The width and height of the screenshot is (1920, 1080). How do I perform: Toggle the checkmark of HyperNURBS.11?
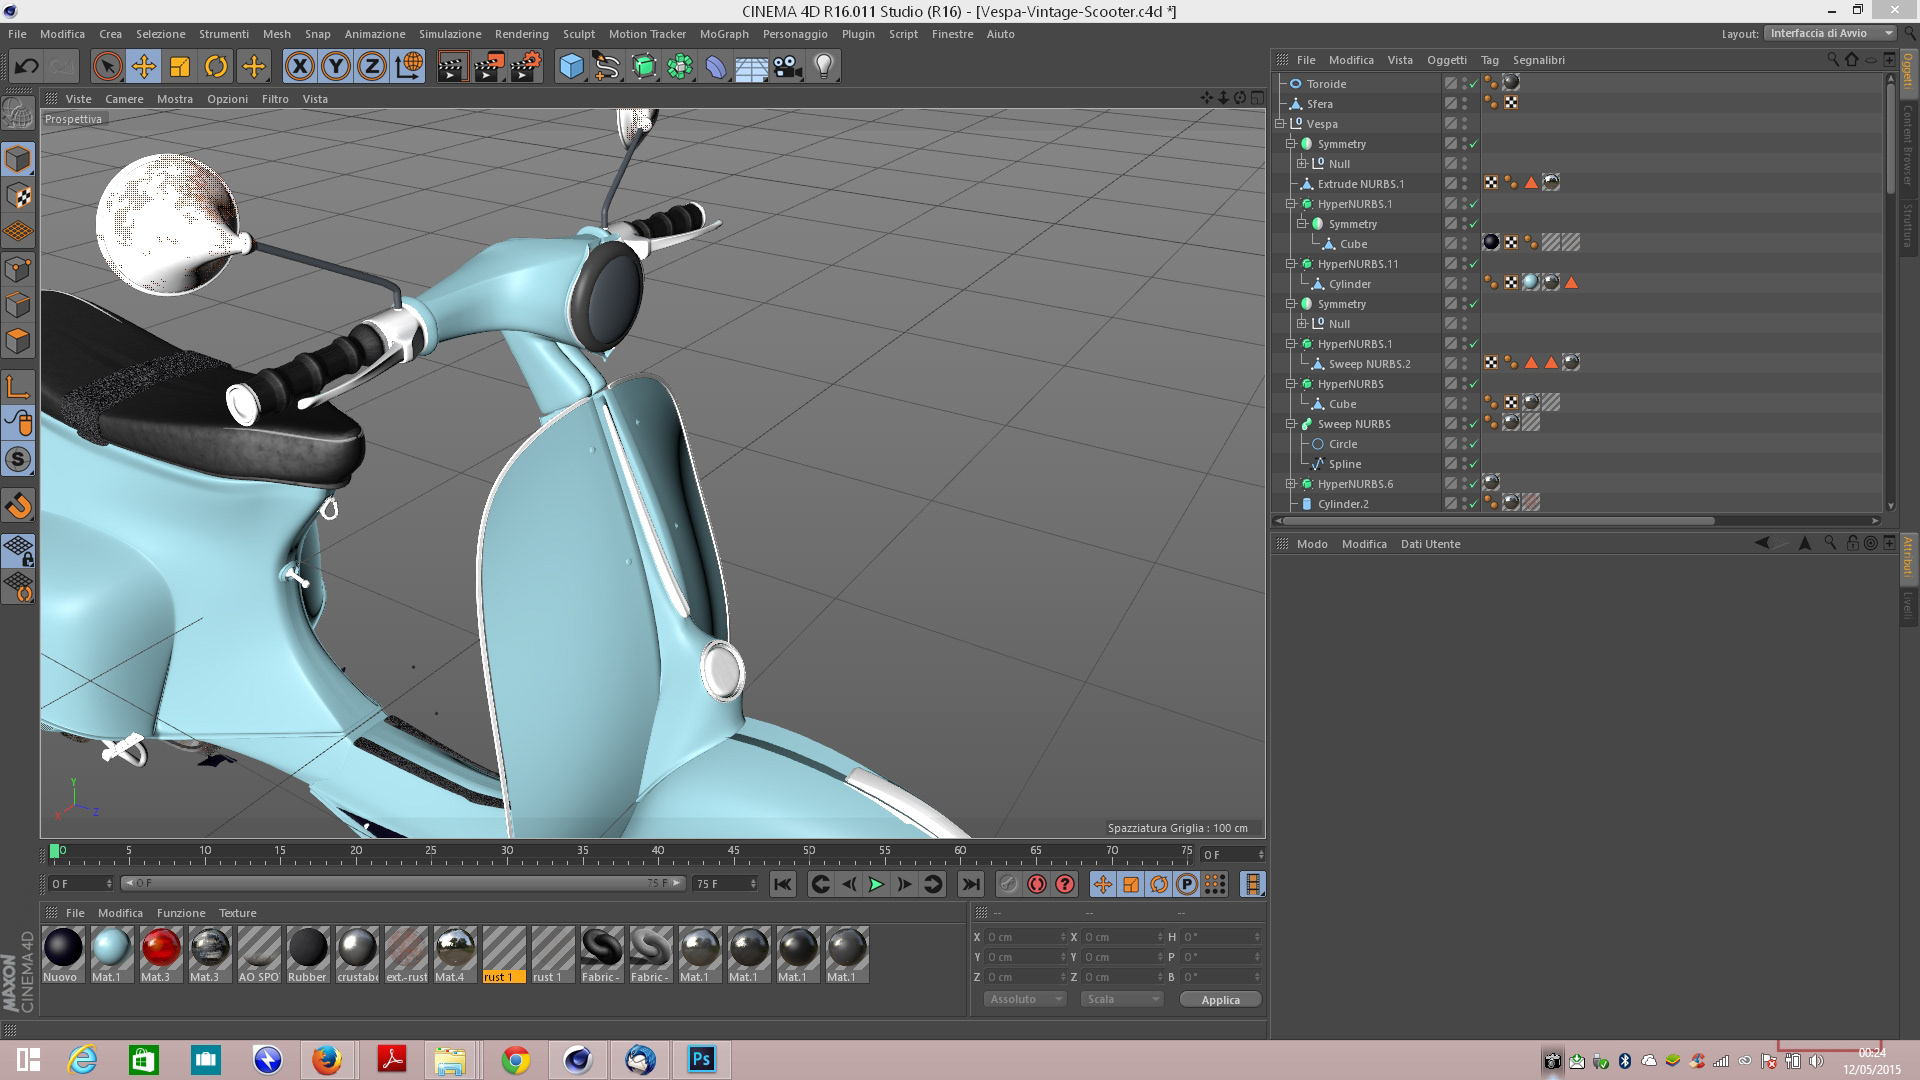pos(1474,264)
